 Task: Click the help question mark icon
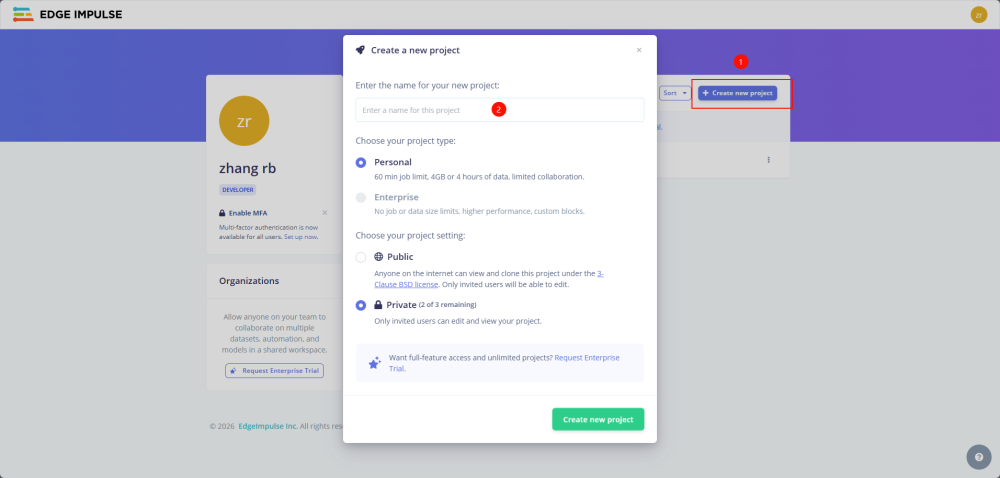979,457
